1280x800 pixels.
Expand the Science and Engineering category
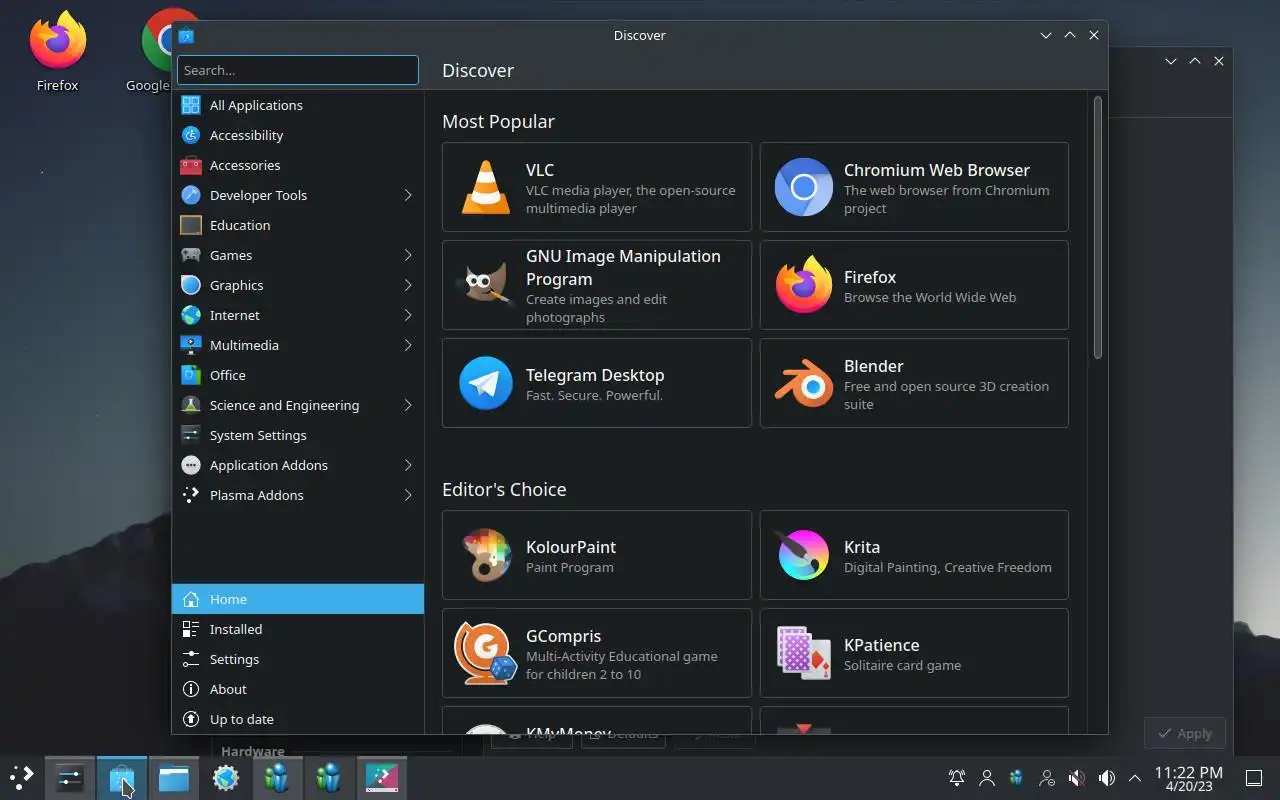click(x=298, y=405)
